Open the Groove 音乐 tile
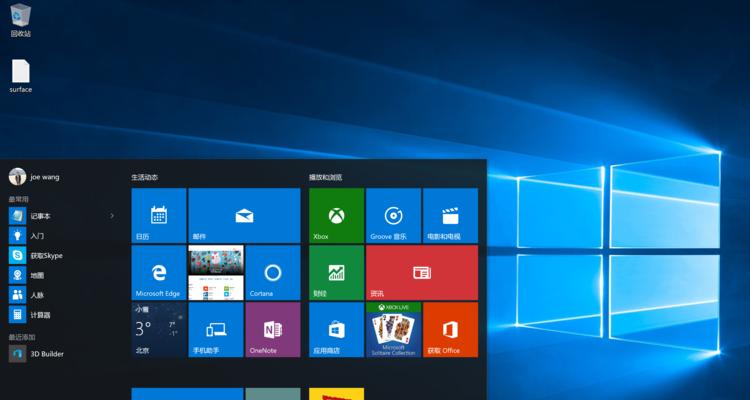Image resolution: width=750 pixels, height=400 pixels. 393,215
